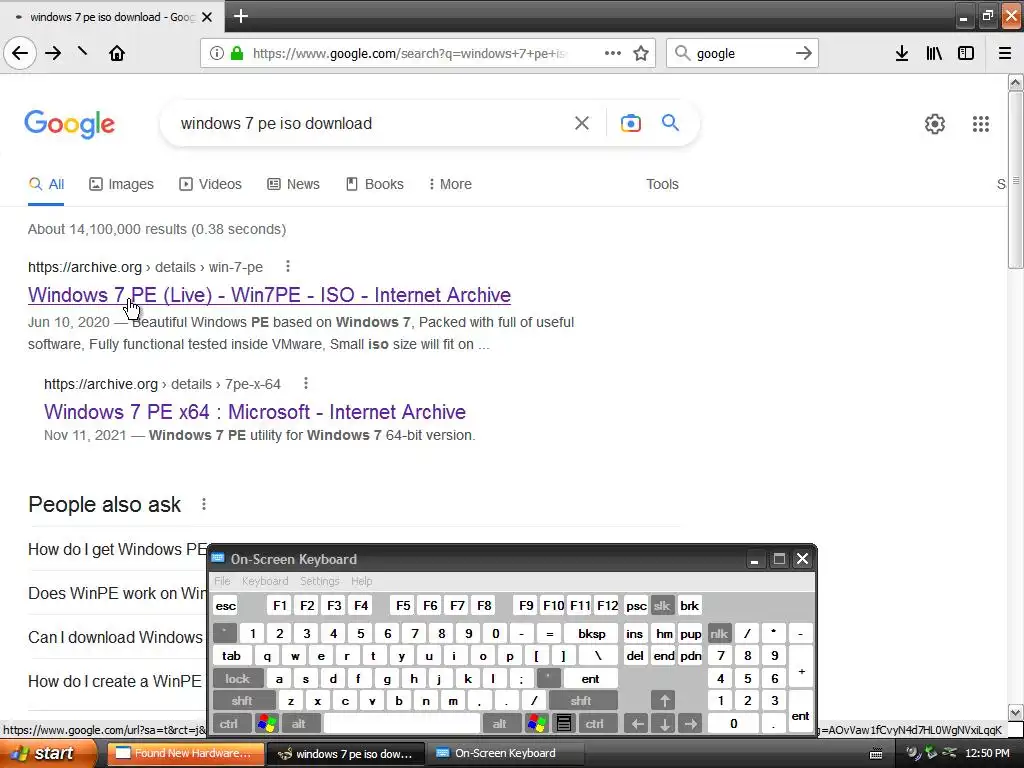Go back with the browser back arrow

click(20, 53)
